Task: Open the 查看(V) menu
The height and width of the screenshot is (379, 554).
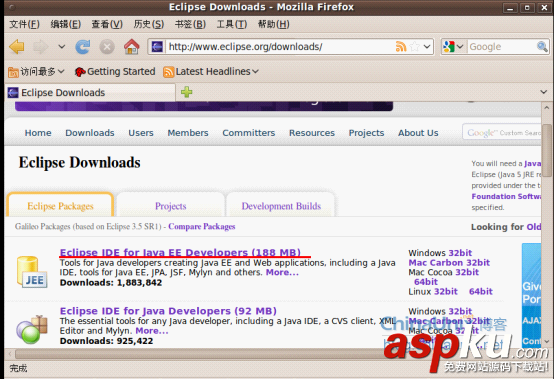Action: [107, 24]
